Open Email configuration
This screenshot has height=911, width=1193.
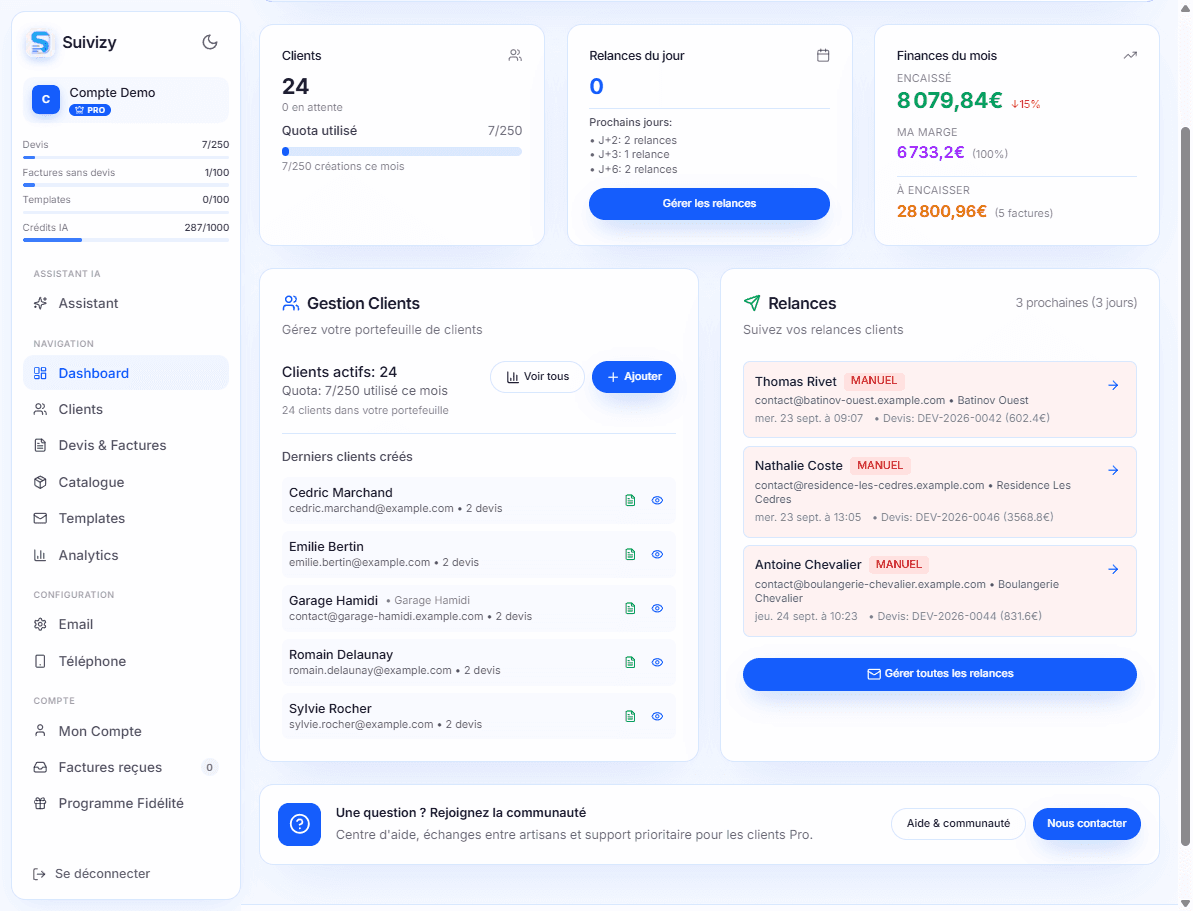[126, 624]
